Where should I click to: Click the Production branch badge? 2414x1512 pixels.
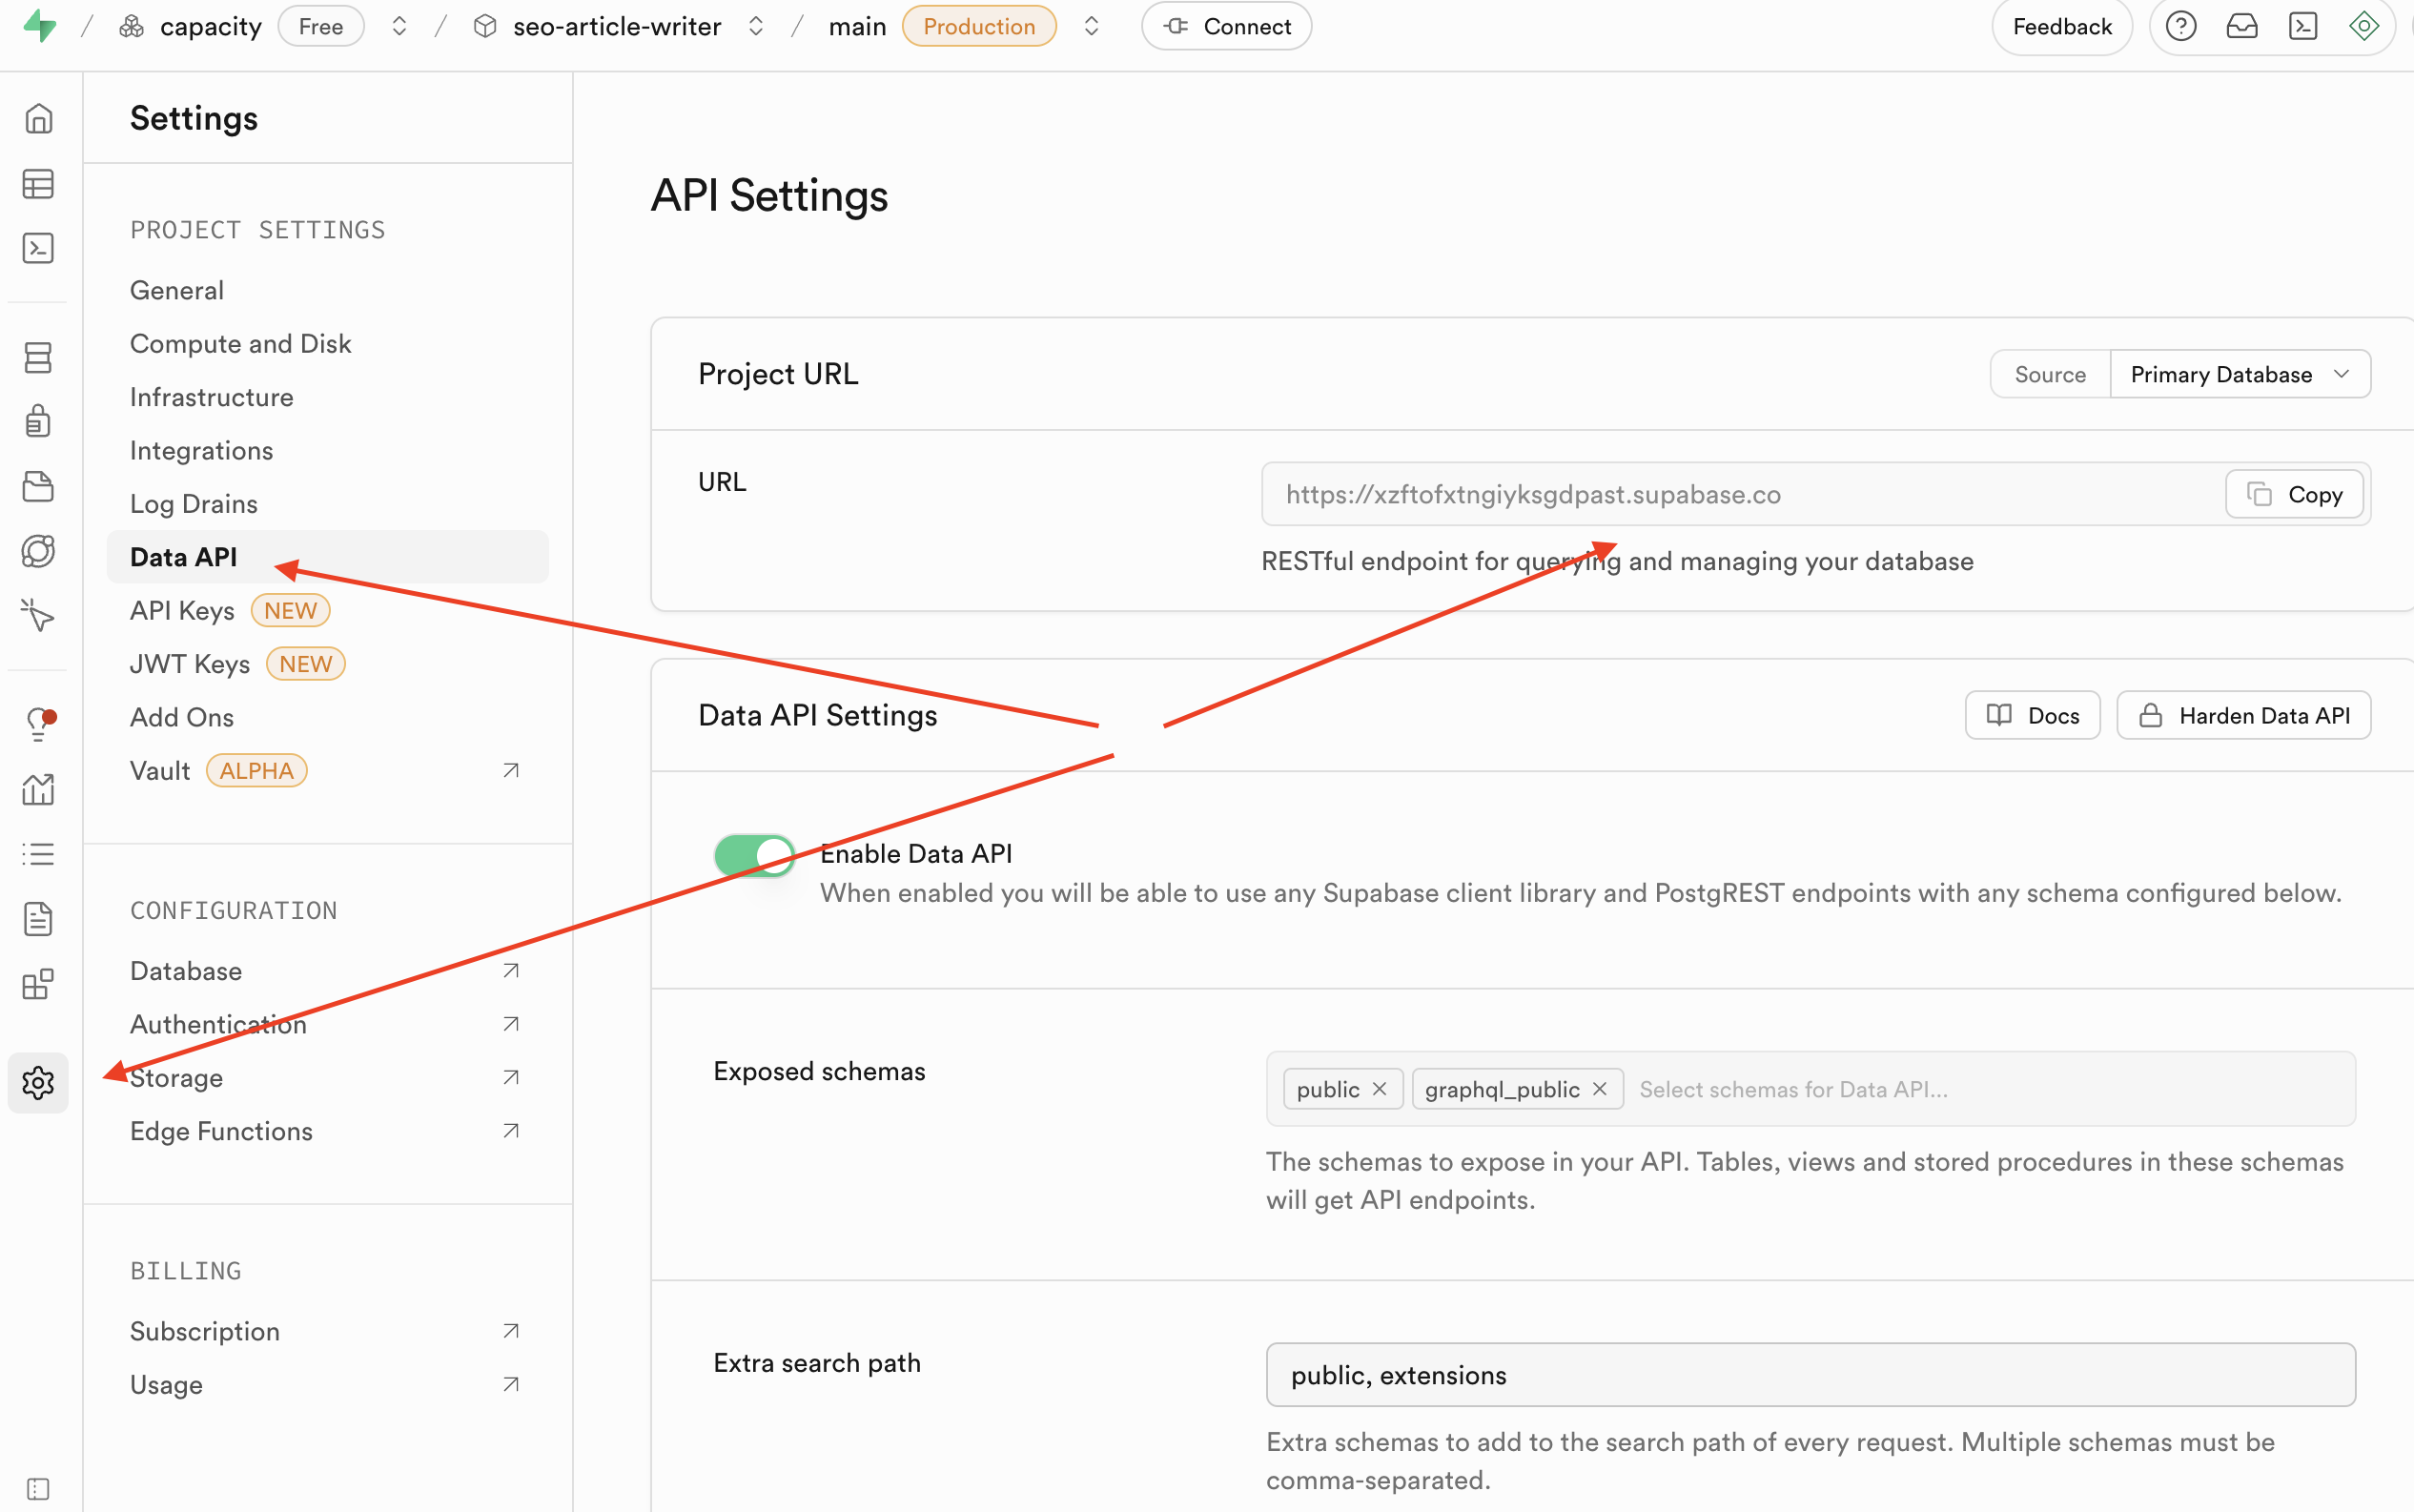(978, 26)
